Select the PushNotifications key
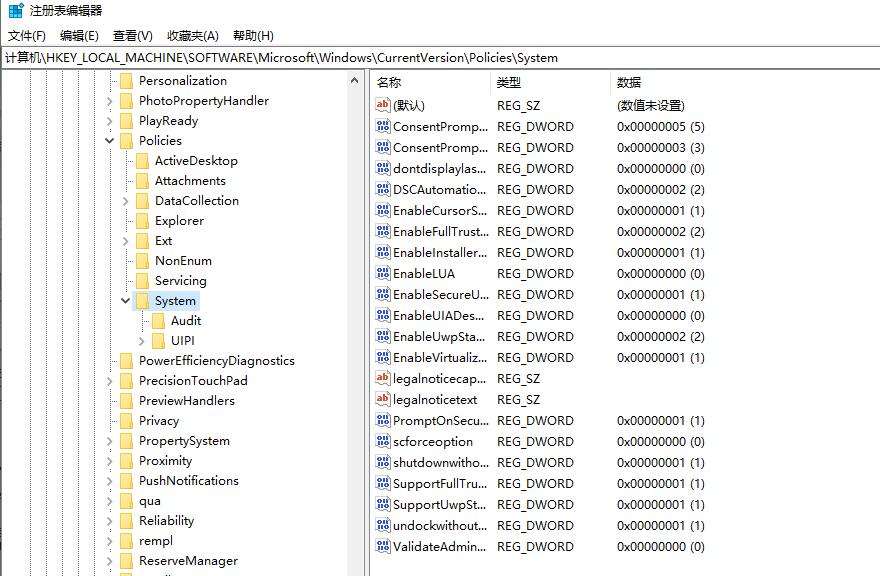The width and height of the screenshot is (880, 576). [188, 481]
